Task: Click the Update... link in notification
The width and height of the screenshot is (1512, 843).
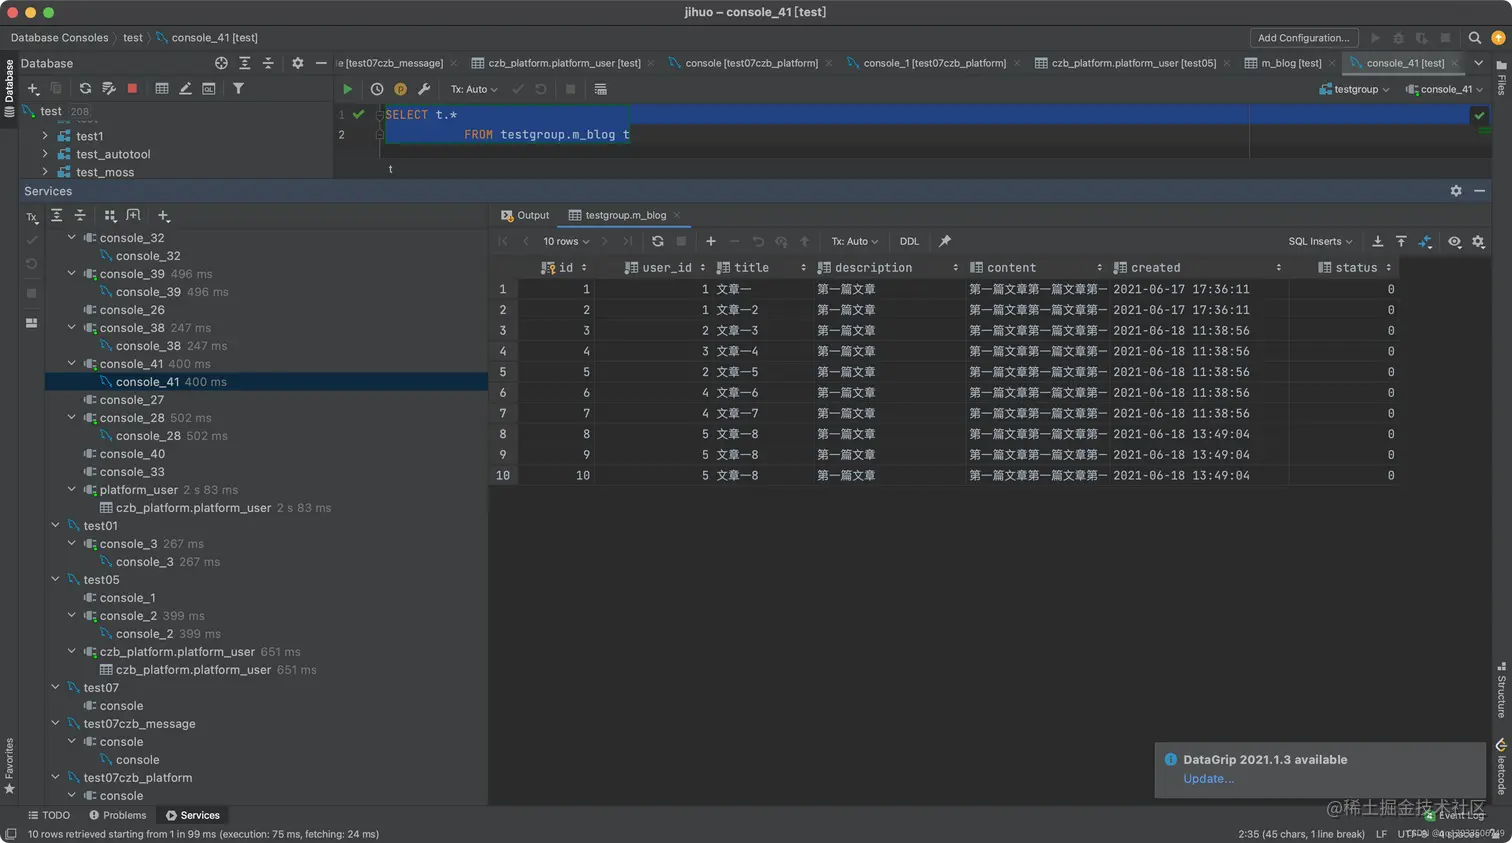Action: coord(1208,779)
